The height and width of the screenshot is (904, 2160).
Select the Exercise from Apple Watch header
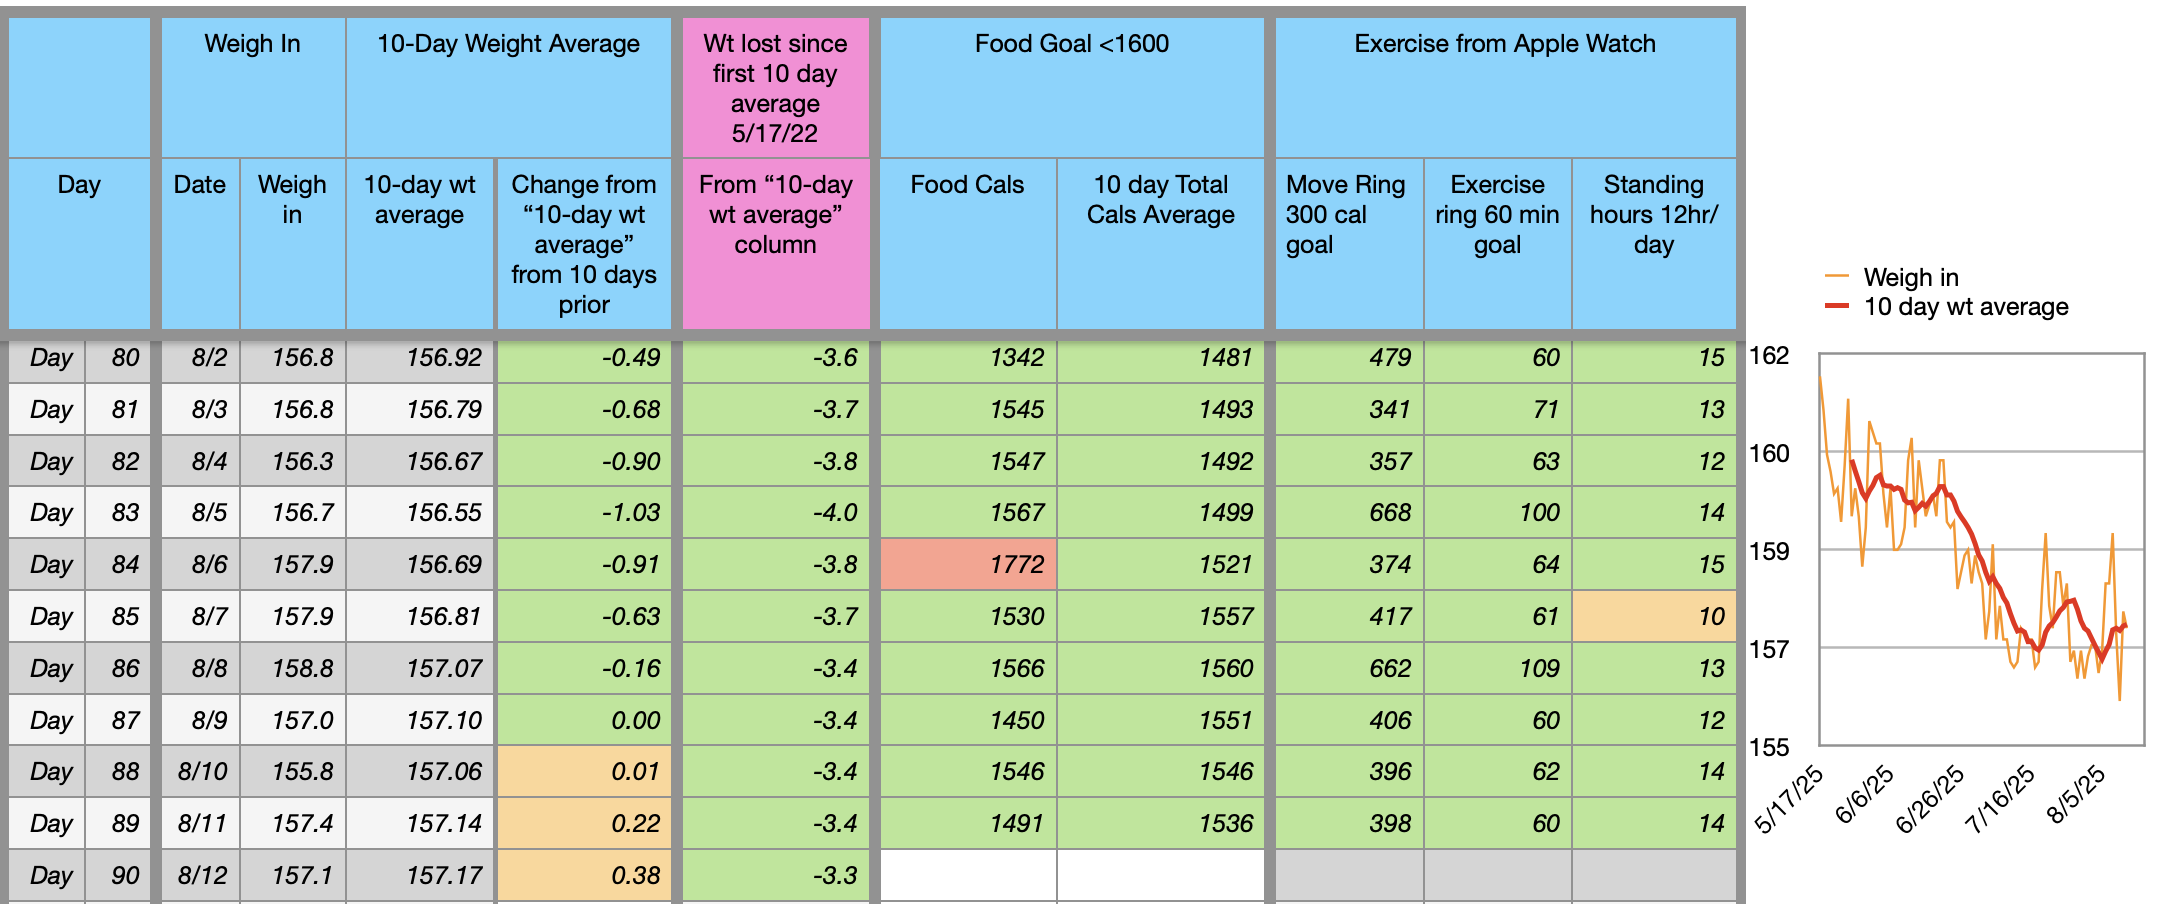click(x=1505, y=87)
